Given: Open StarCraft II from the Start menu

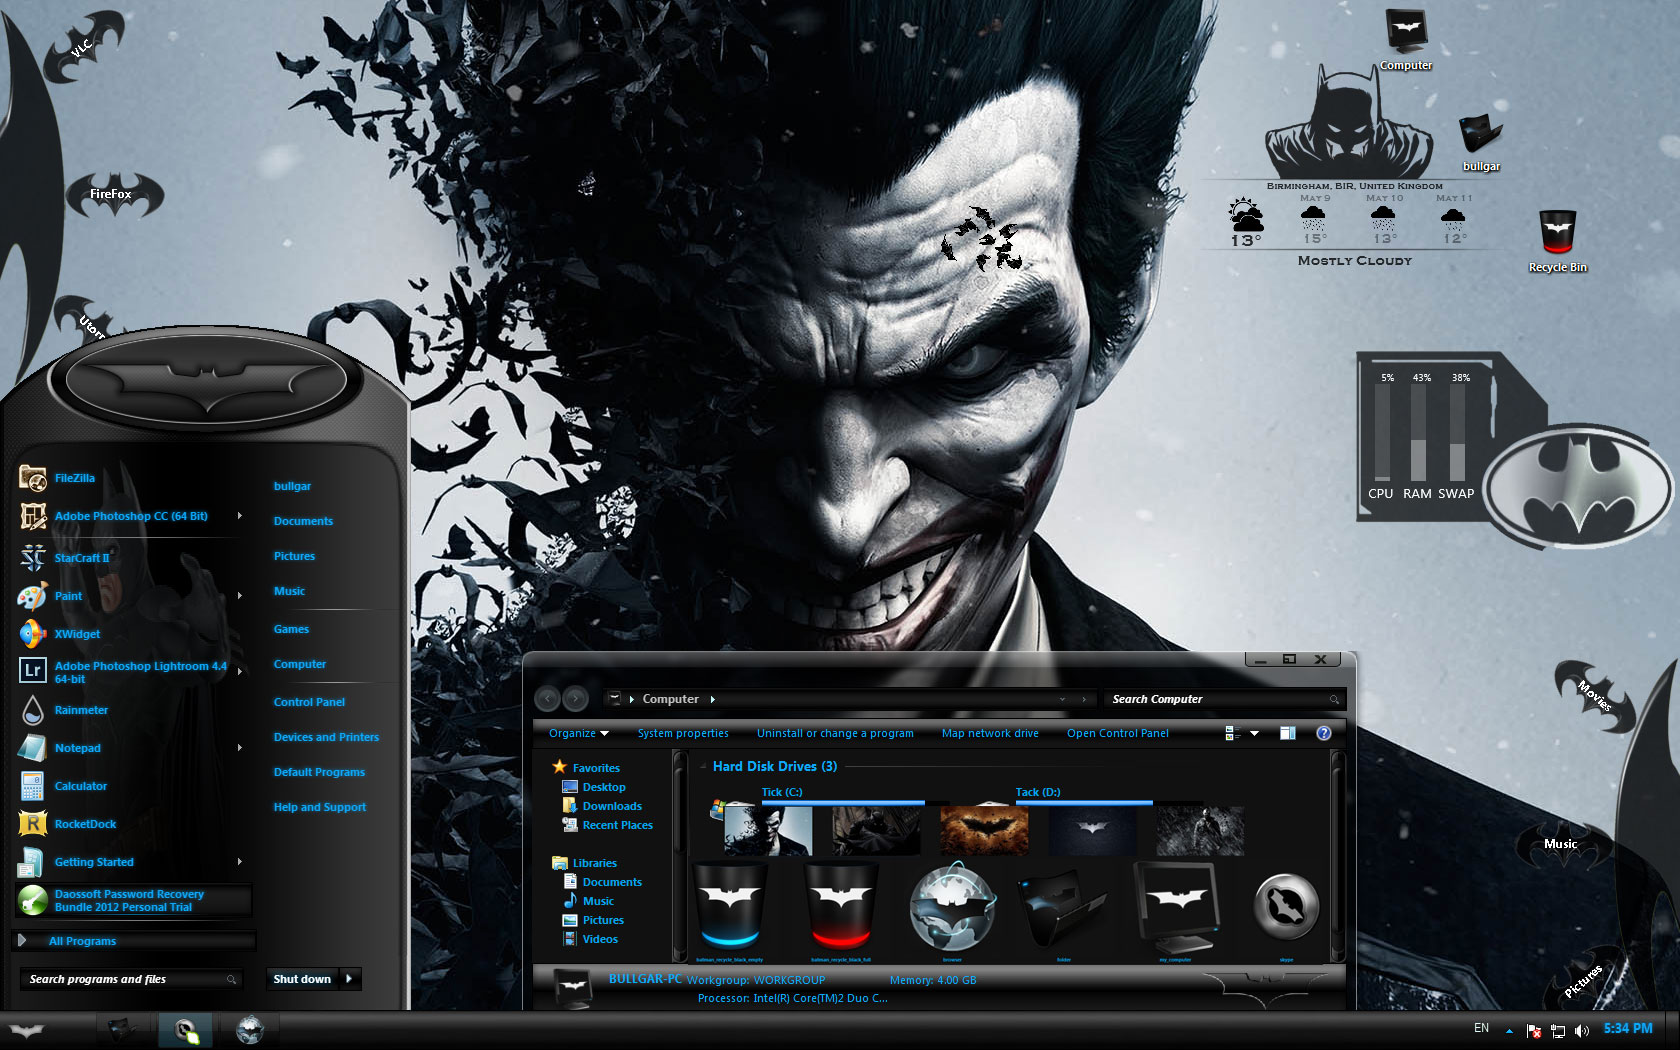Looking at the screenshot, I should click(81, 558).
